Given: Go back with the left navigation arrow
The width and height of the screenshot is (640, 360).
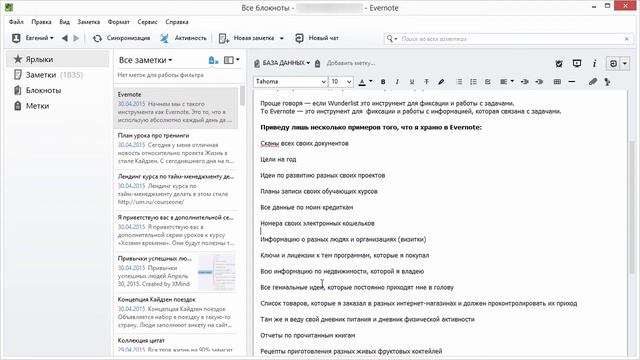Looking at the screenshot, I should [64, 38].
